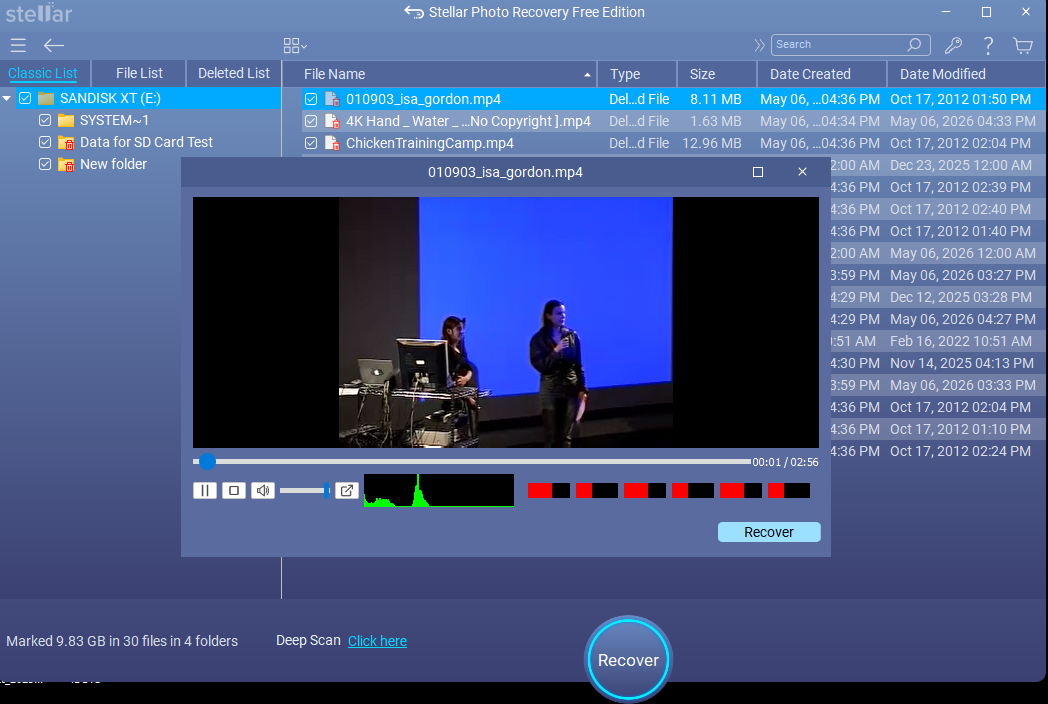The width and height of the screenshot is (1048, 704).
Task: Sort by Date Modified column
Action: click(x=967, y=74)
